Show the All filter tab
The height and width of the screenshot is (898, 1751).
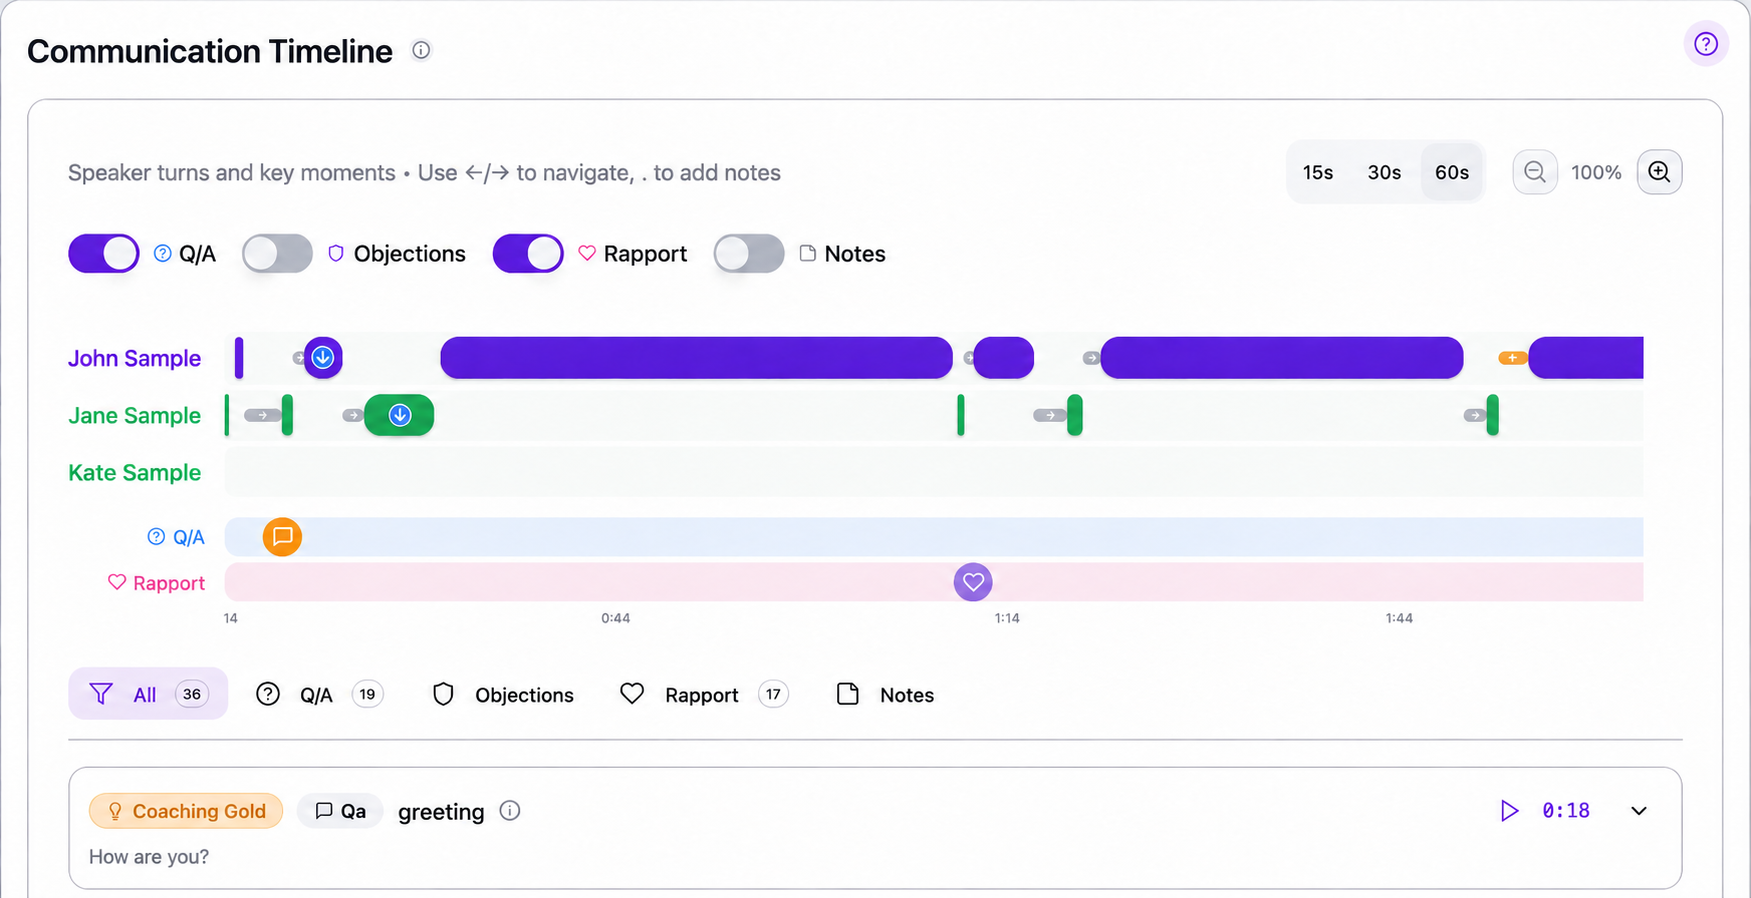(148, 694)
